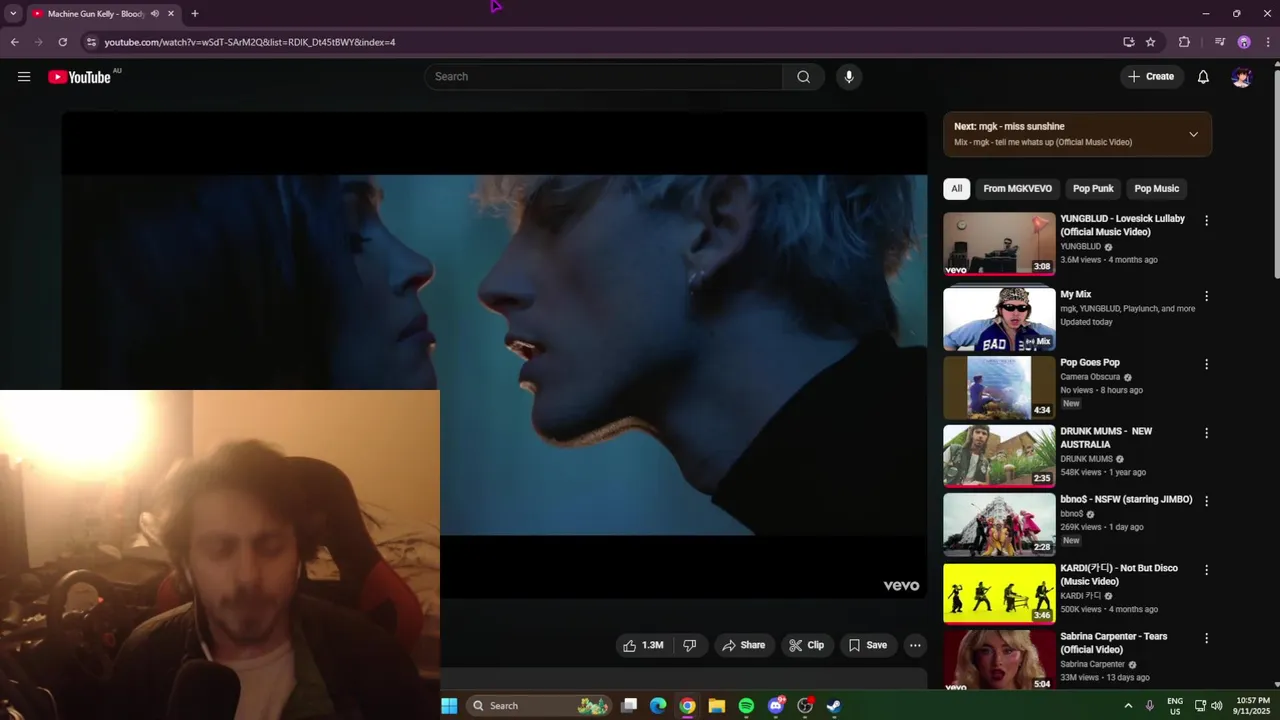Open options for YUNGBLUD Lovesick Lullaby video
Image resolution: width=1280 pixels, height=720 pixels.
(1206, 220)
